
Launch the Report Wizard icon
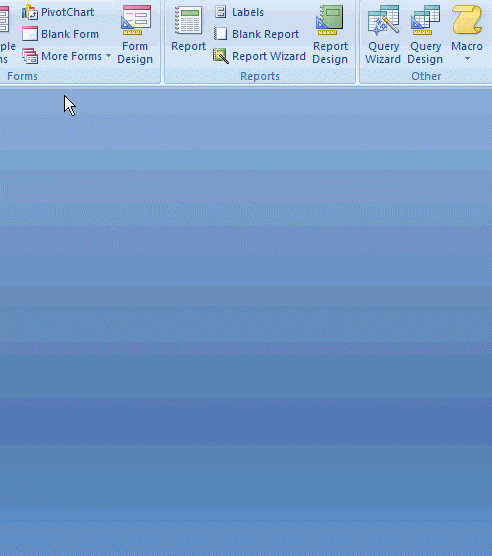(x=220, y=56)
